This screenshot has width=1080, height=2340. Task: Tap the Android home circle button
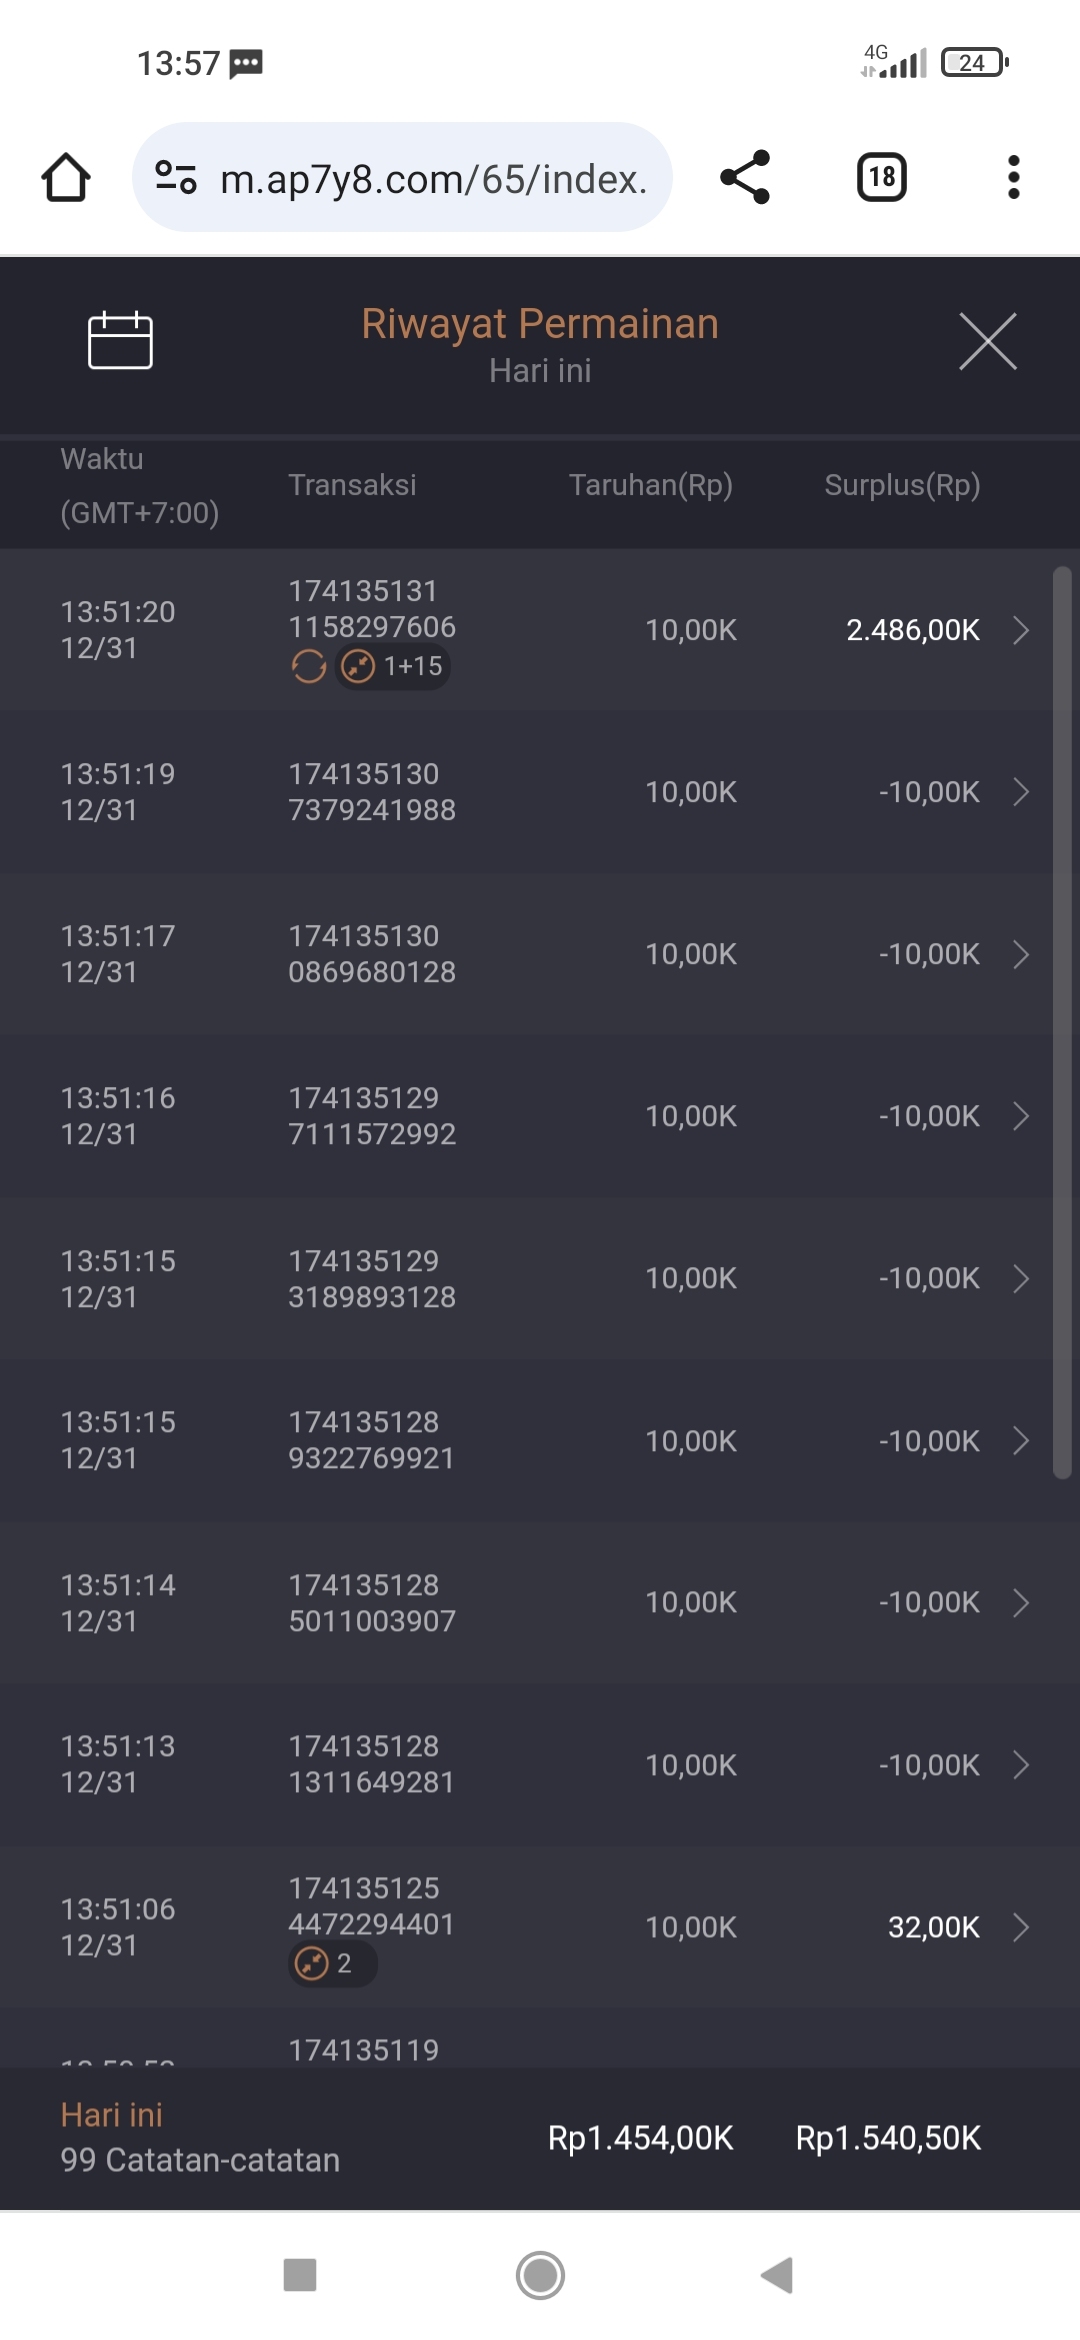[x=540, y=2275]
